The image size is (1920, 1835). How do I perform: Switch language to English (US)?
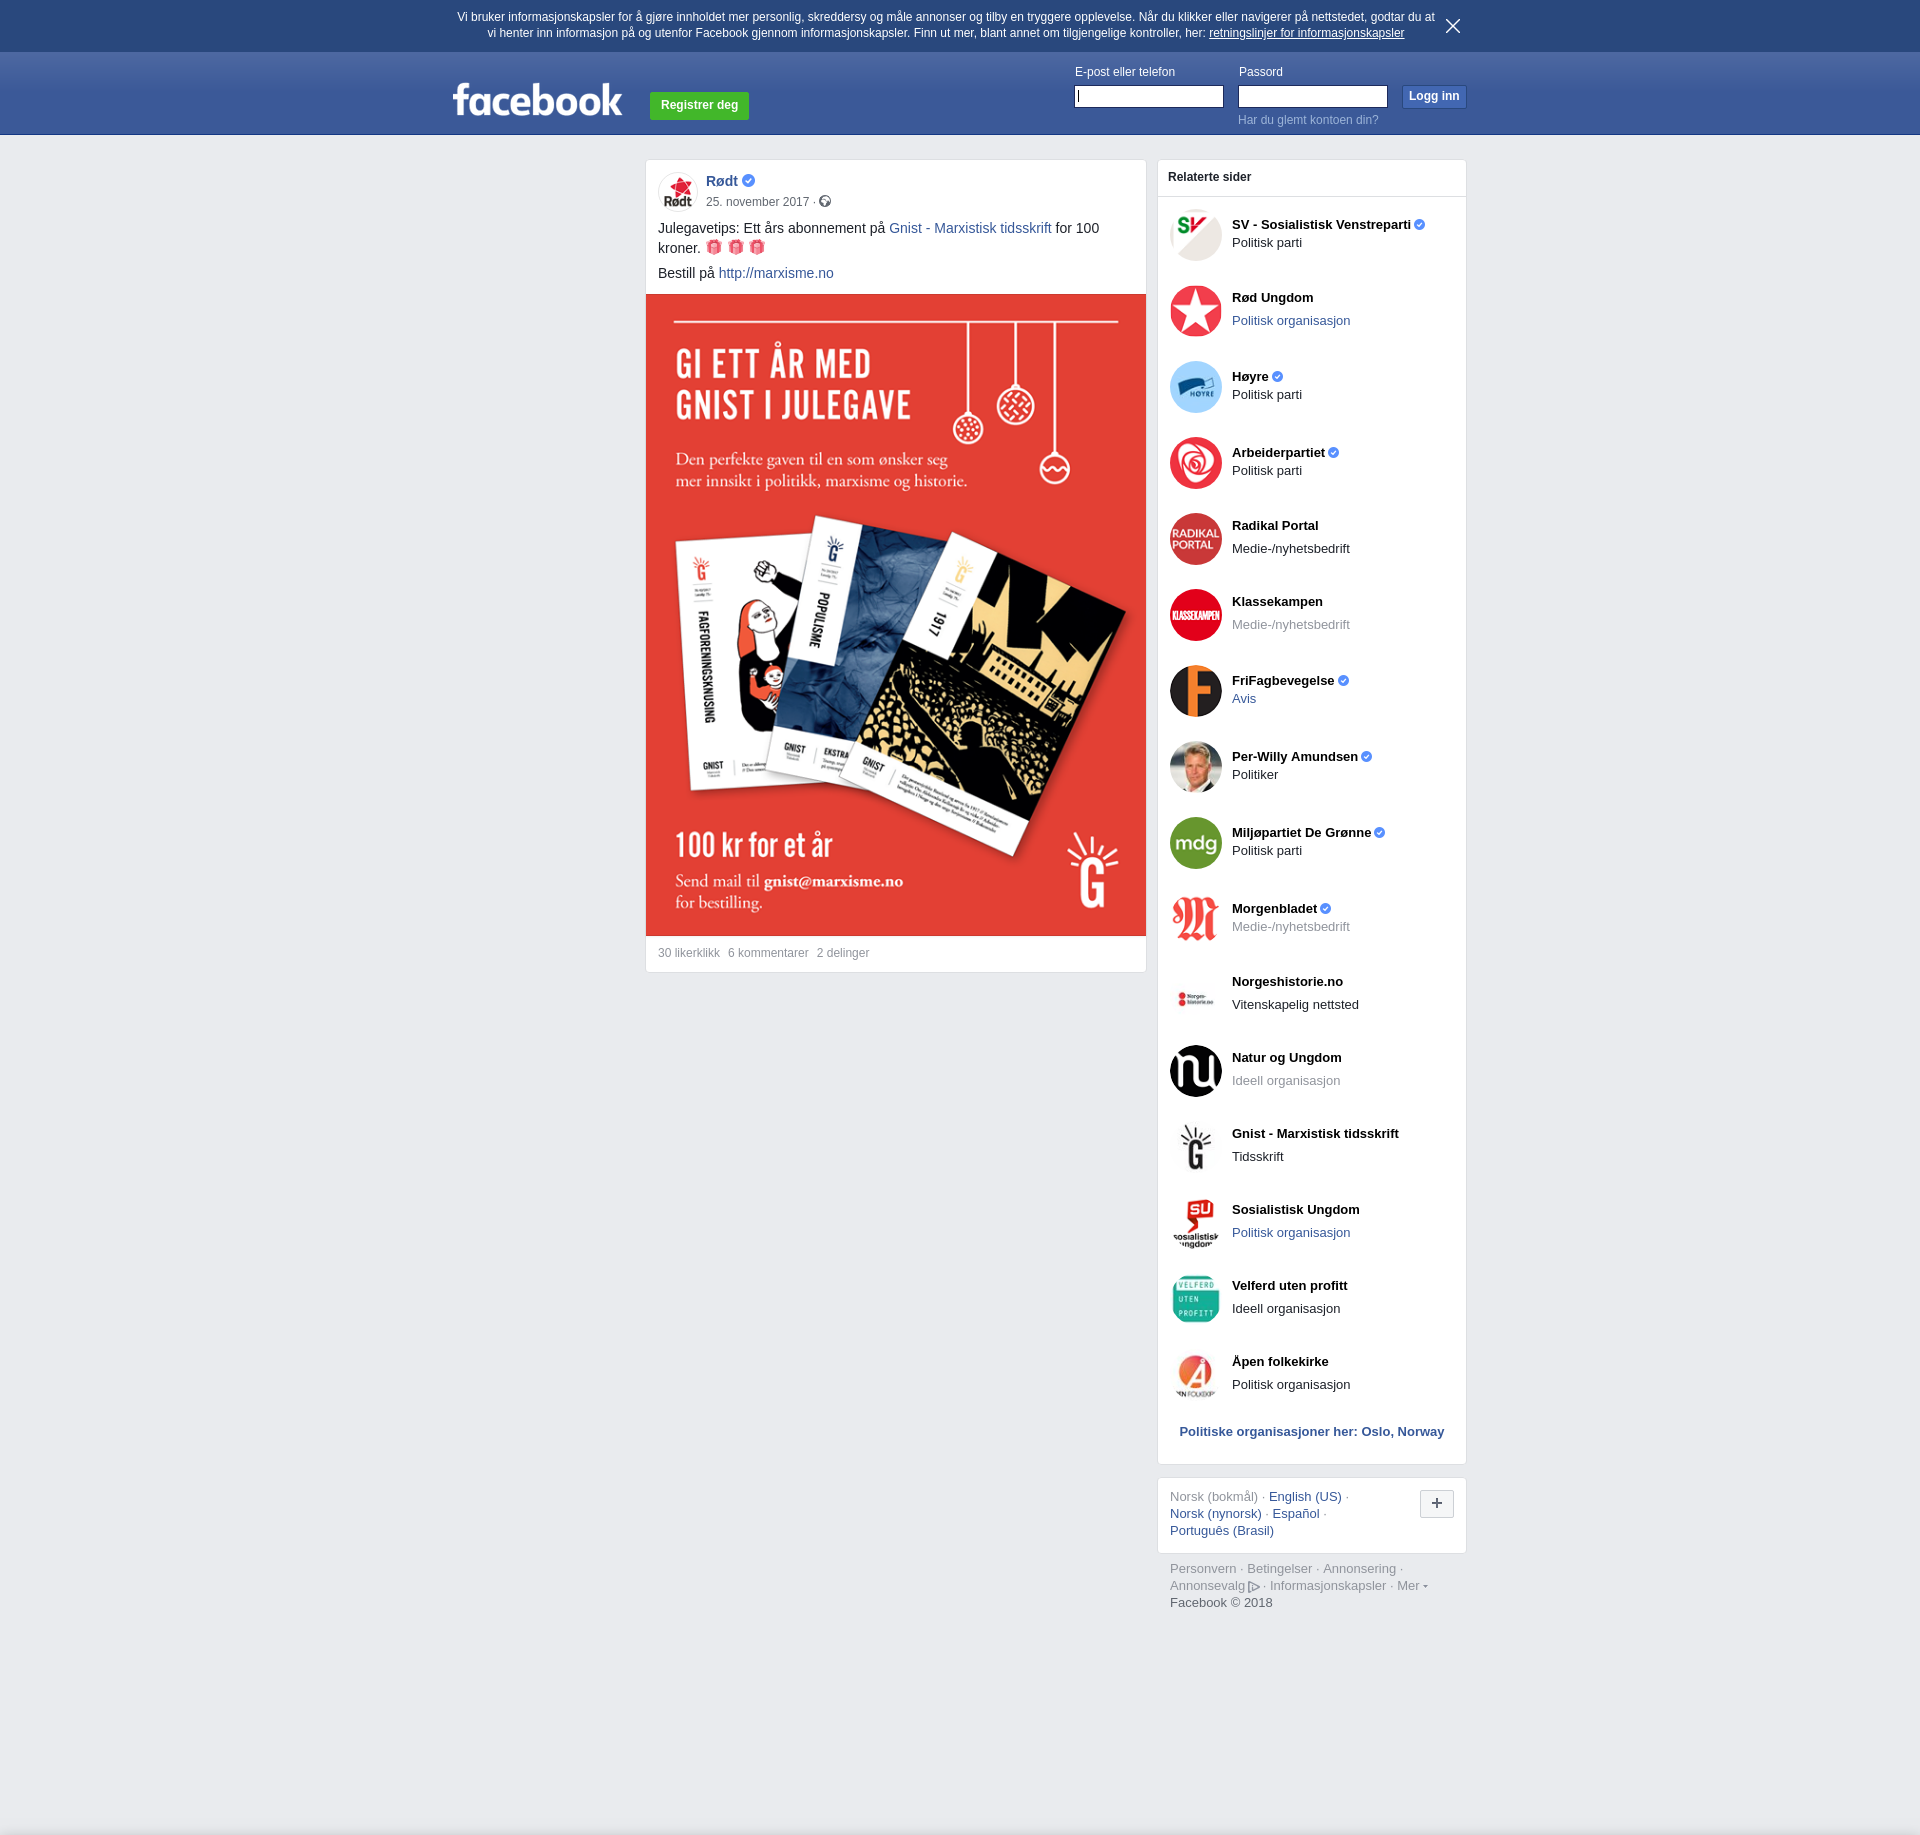1305,1497
